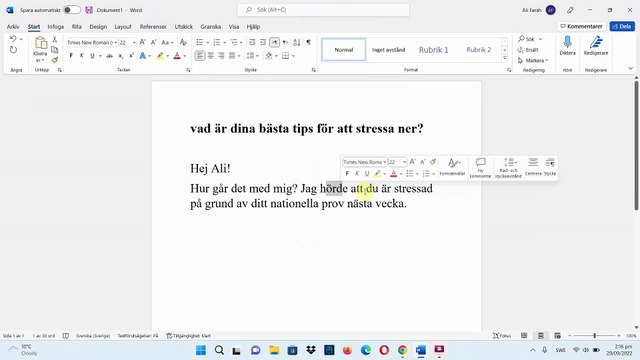Apply the Rubrik 2 style
The image size is (640, 360).
click(x=478, y=50)
